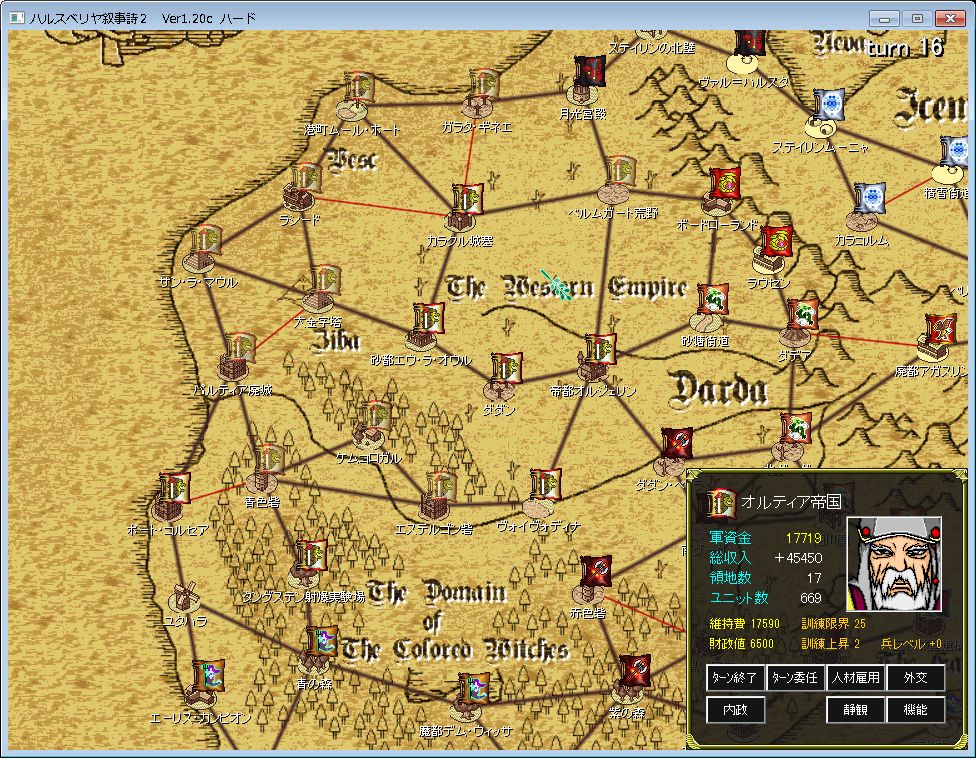The width and height of the screenshot is (976, 758).
Task: Select the 赤色砦 axe banner
Action: click(596, 572)
